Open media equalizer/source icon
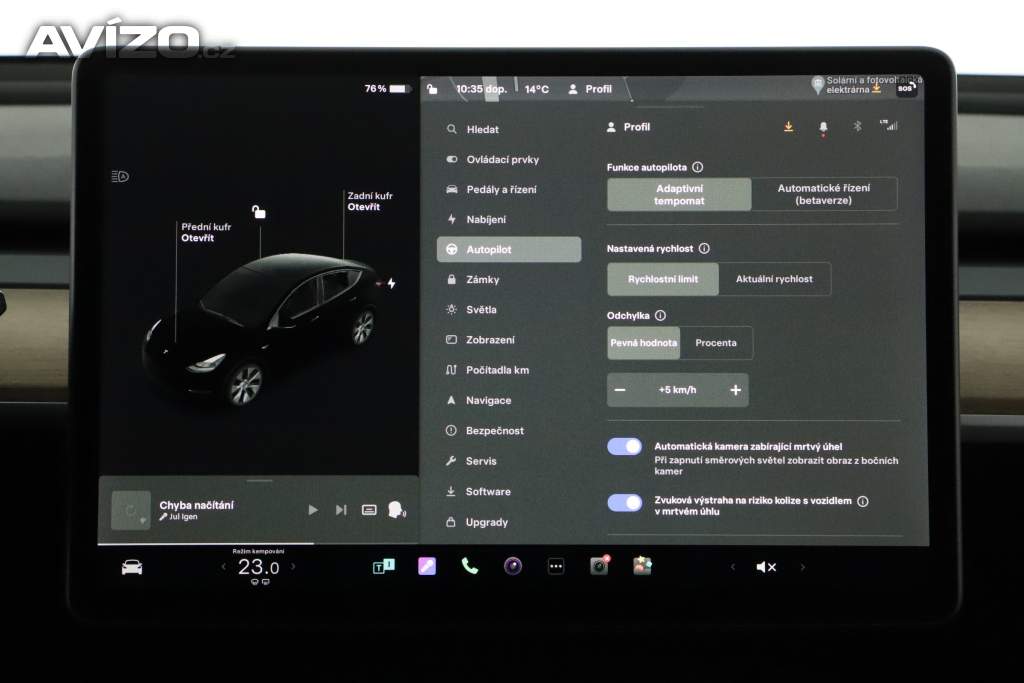Image resolution: width=1024 pixels, height=683 pixels. tap(369, 510)
